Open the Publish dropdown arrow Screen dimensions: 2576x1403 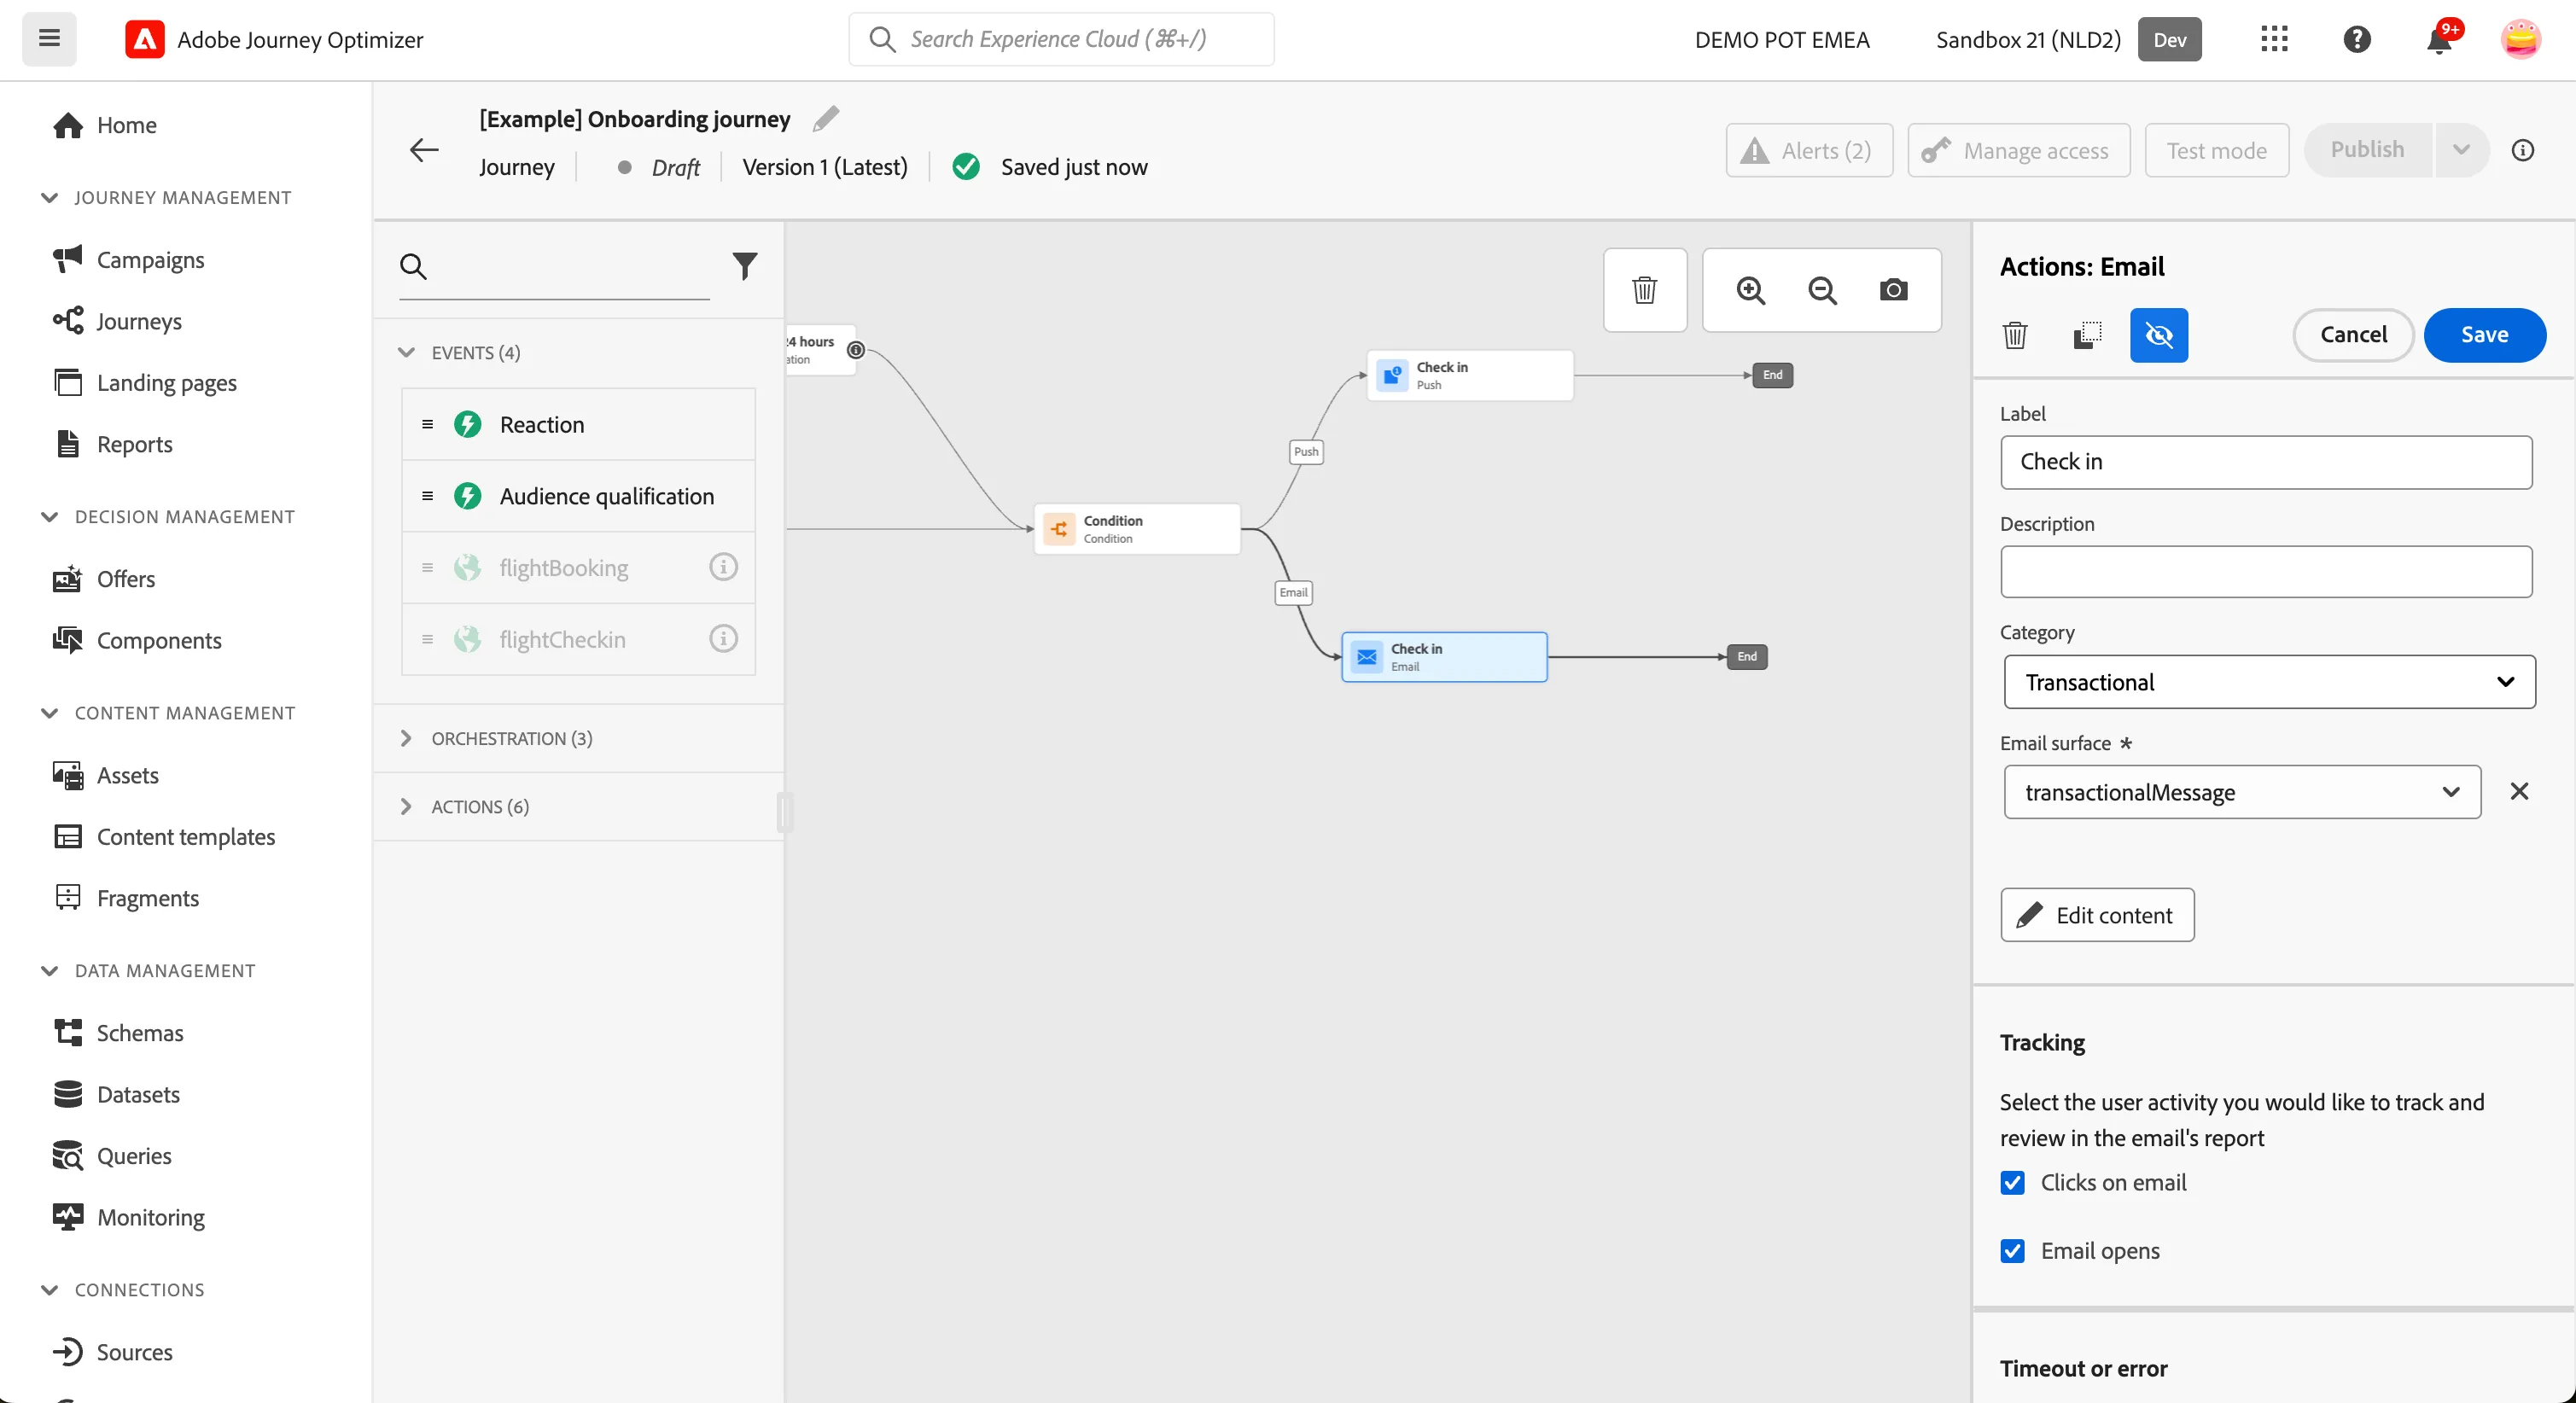pos(2461,150)
